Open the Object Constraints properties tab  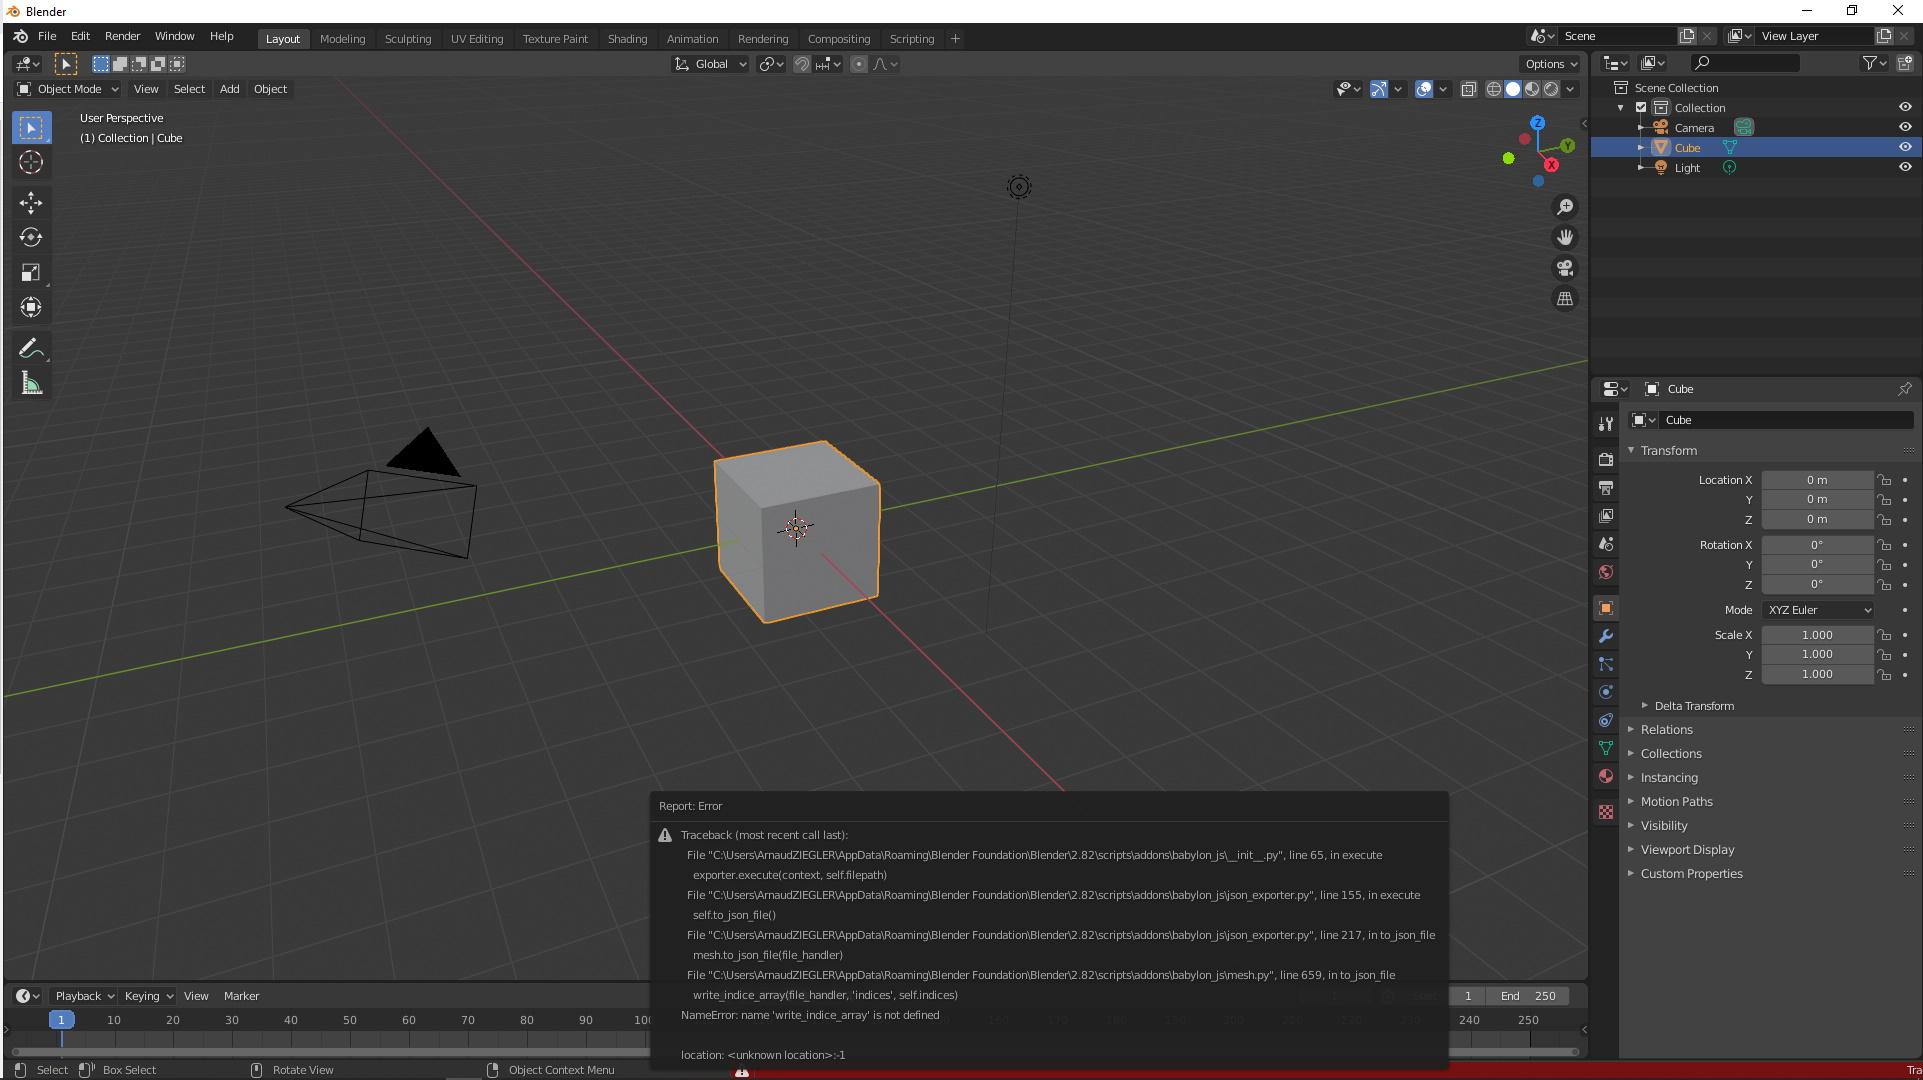pyautogui.click(x=1606, y=720)
